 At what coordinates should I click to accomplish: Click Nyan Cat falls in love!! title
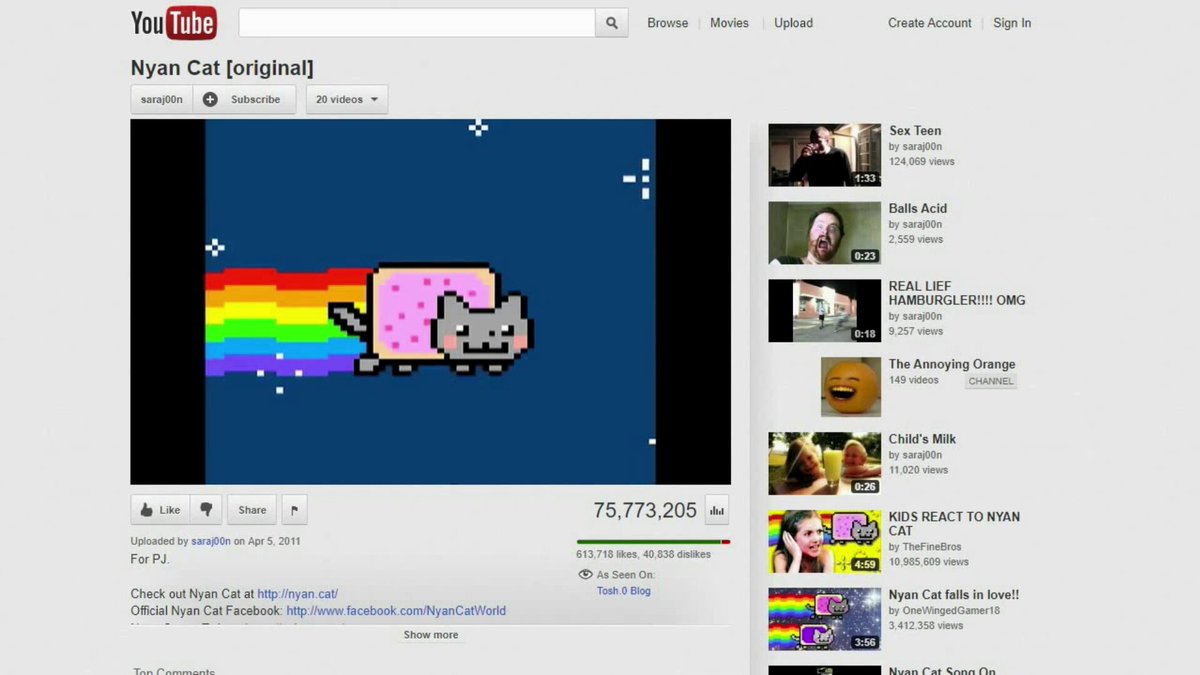point(954,595)
